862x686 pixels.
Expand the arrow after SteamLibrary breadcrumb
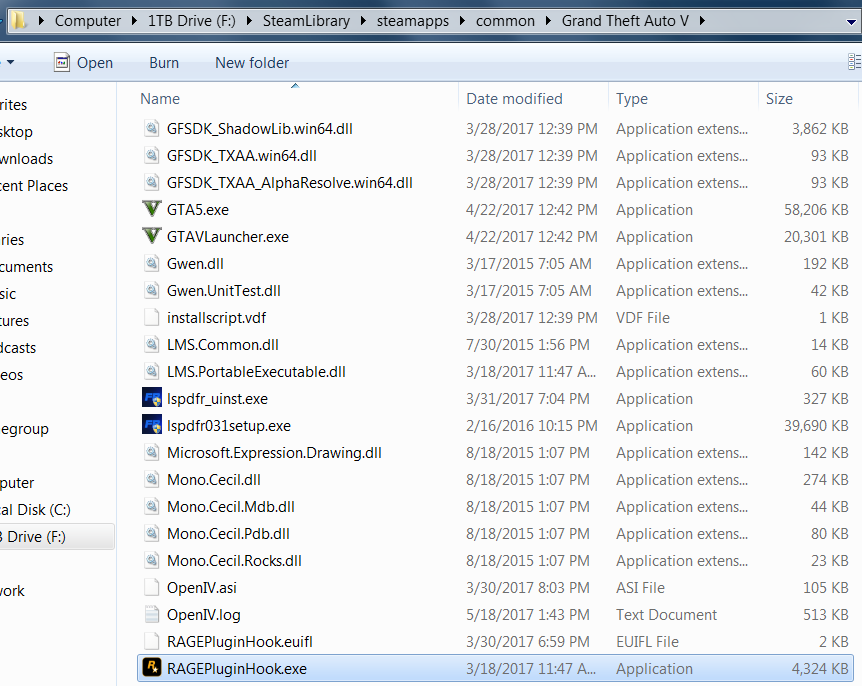click(363, 21)
